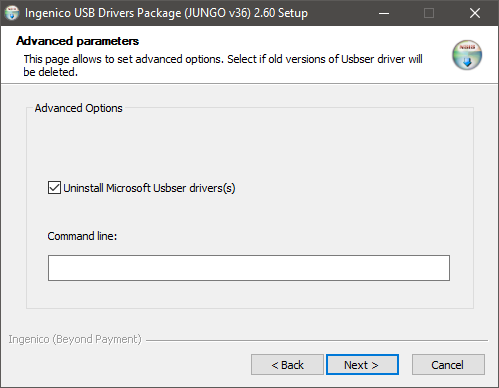This screenshot has width=499, height=388.
Task: Click the "Command line:" label
Action: pyautogui.click(x=82, y=236)
